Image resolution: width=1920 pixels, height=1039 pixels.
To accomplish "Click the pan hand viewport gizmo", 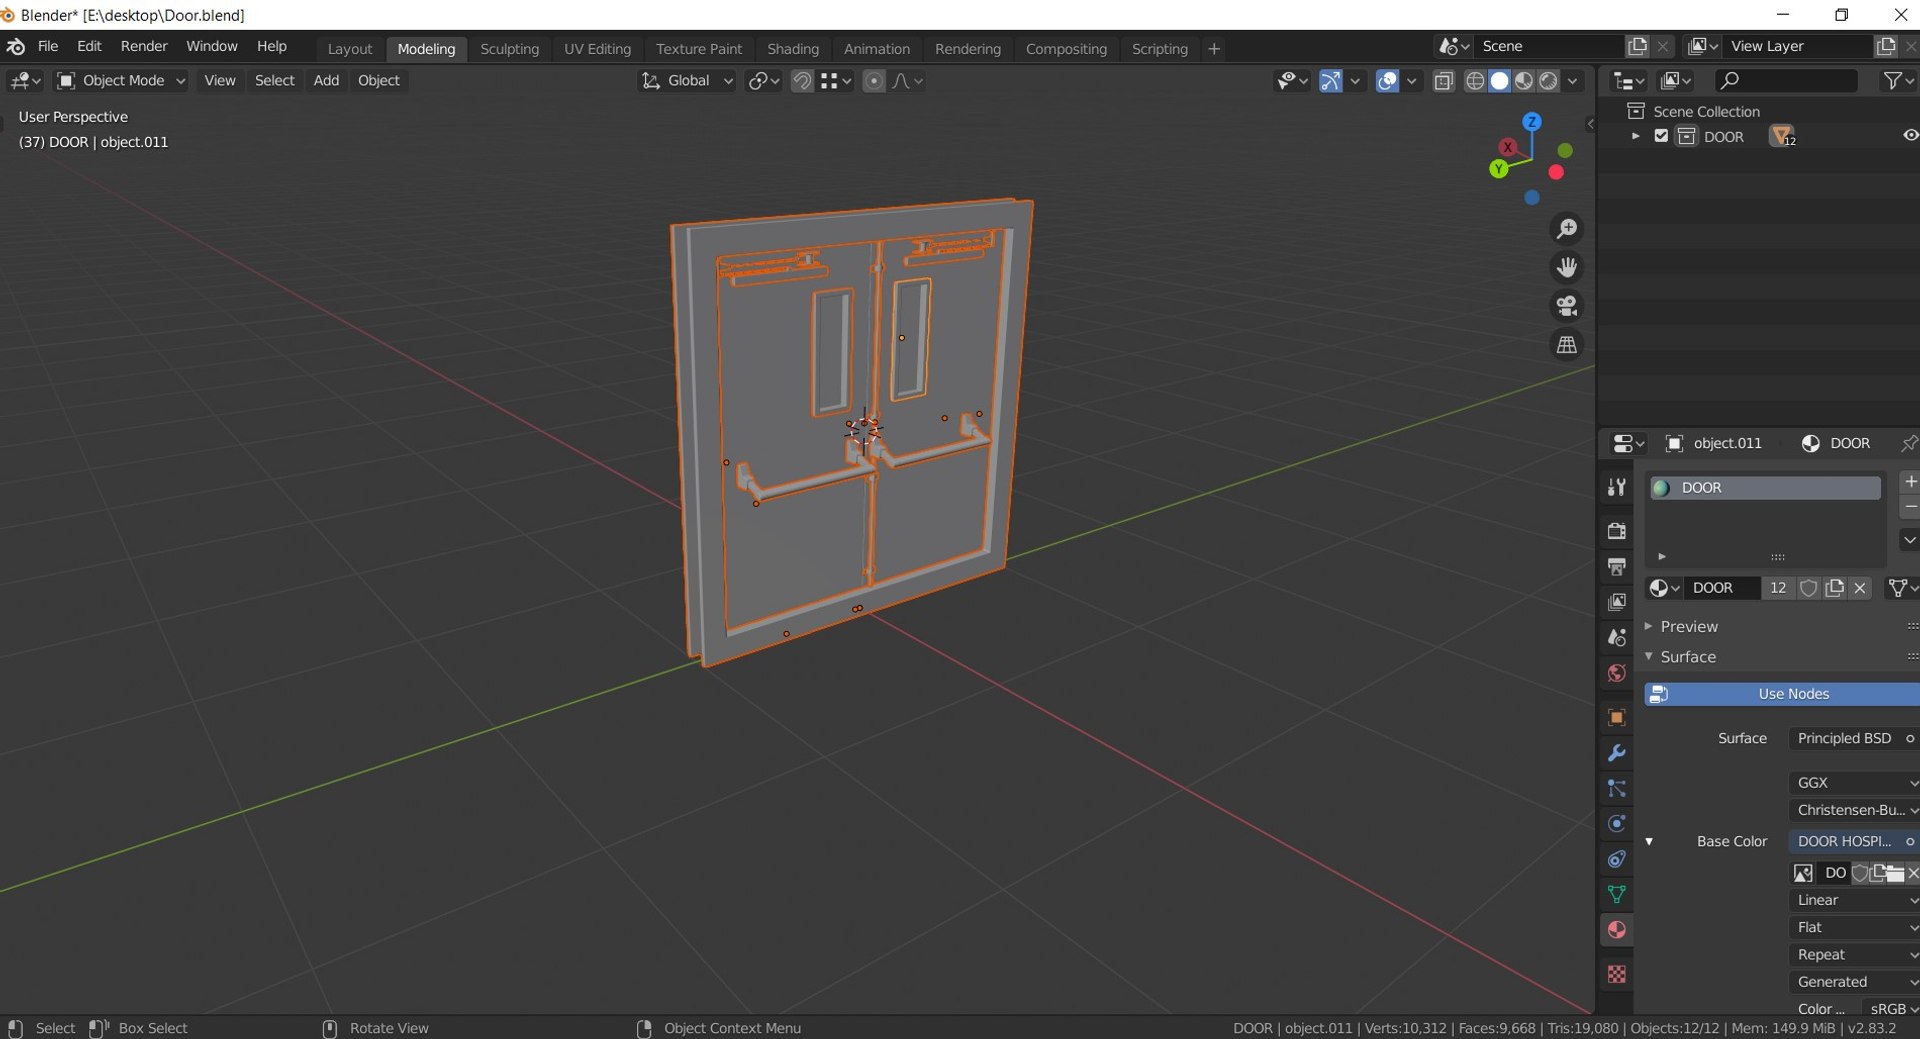I will [1567, 267].
